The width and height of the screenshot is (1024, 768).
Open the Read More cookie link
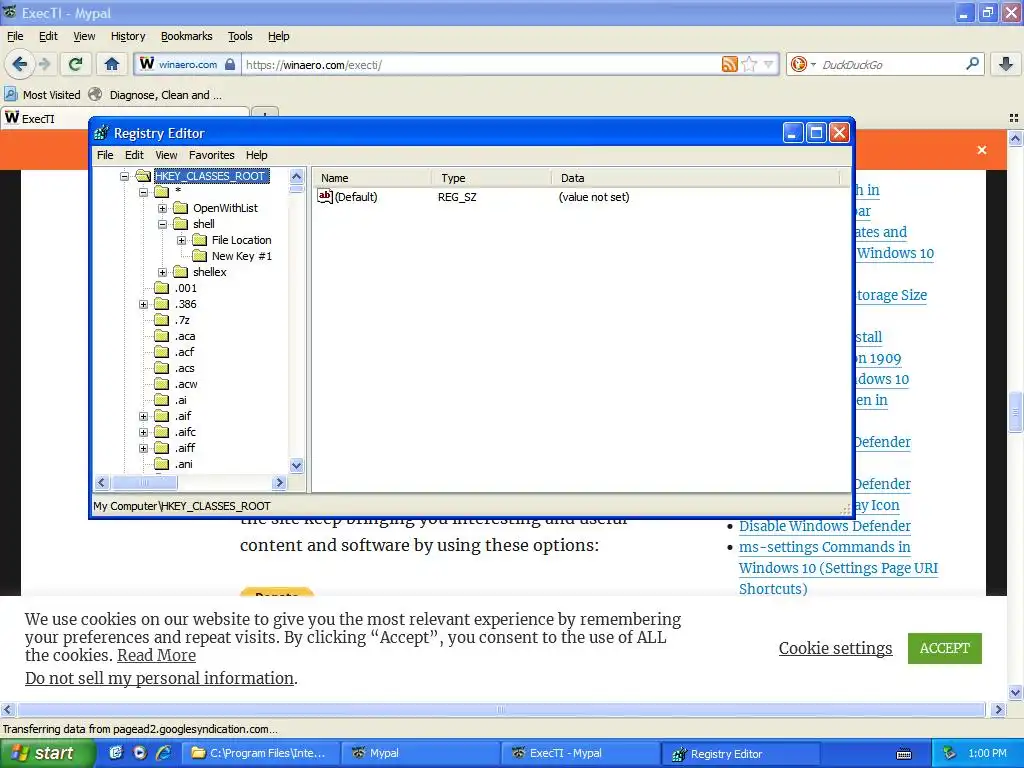coord(156,655)
